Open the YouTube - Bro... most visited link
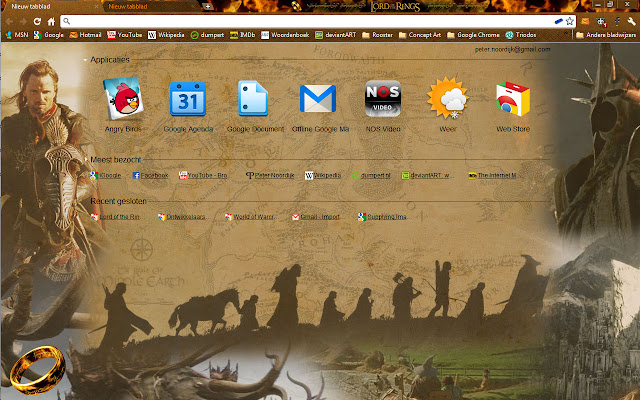The height and width of the screenshot is (400, 640). [x=203, y=176]
